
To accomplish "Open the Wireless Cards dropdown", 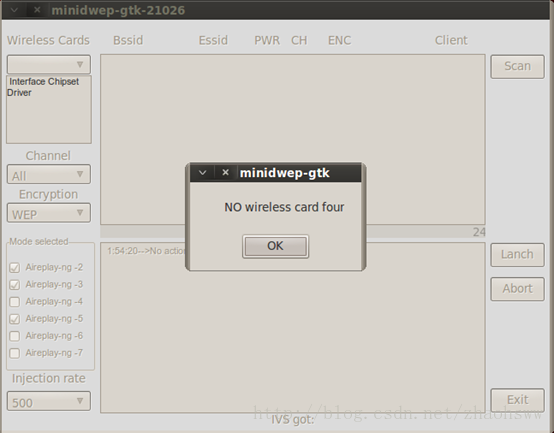I will pos(49,65).
